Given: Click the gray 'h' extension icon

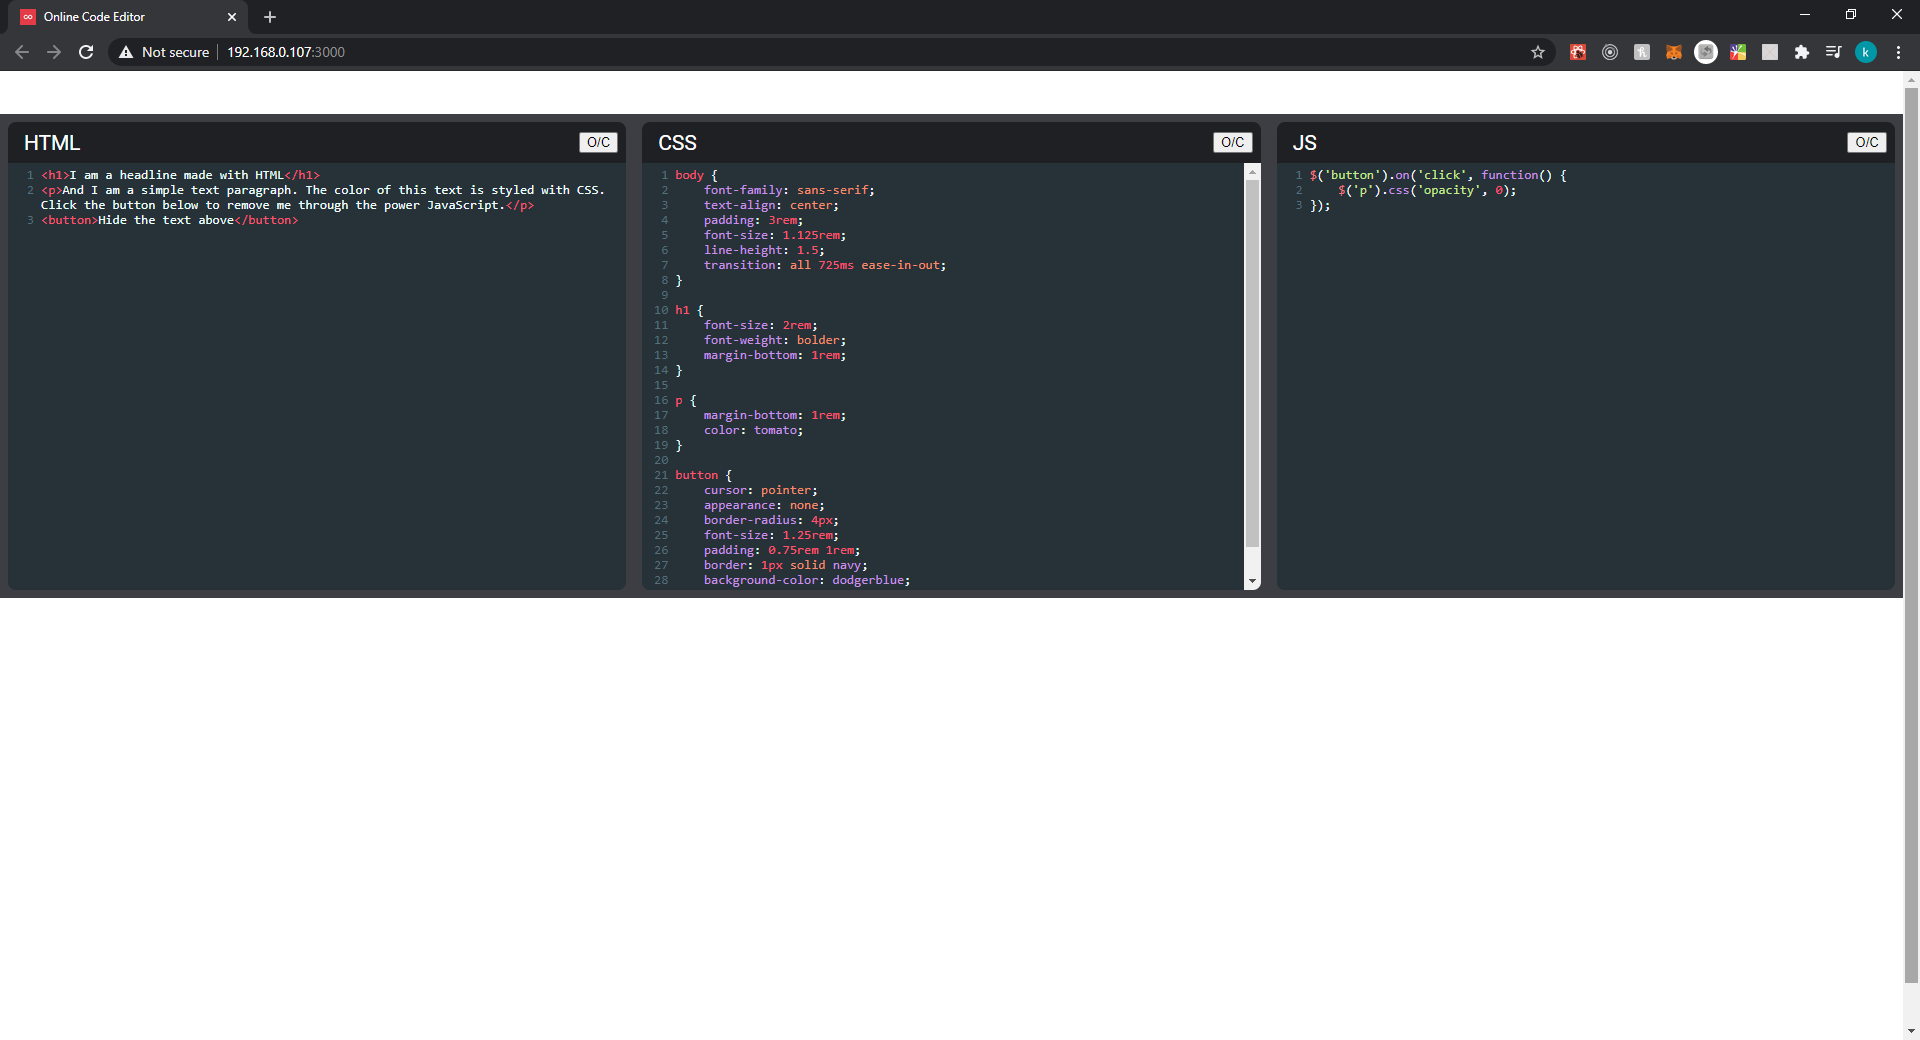Looking at the screenshot, I should [x=1642, y=52].
